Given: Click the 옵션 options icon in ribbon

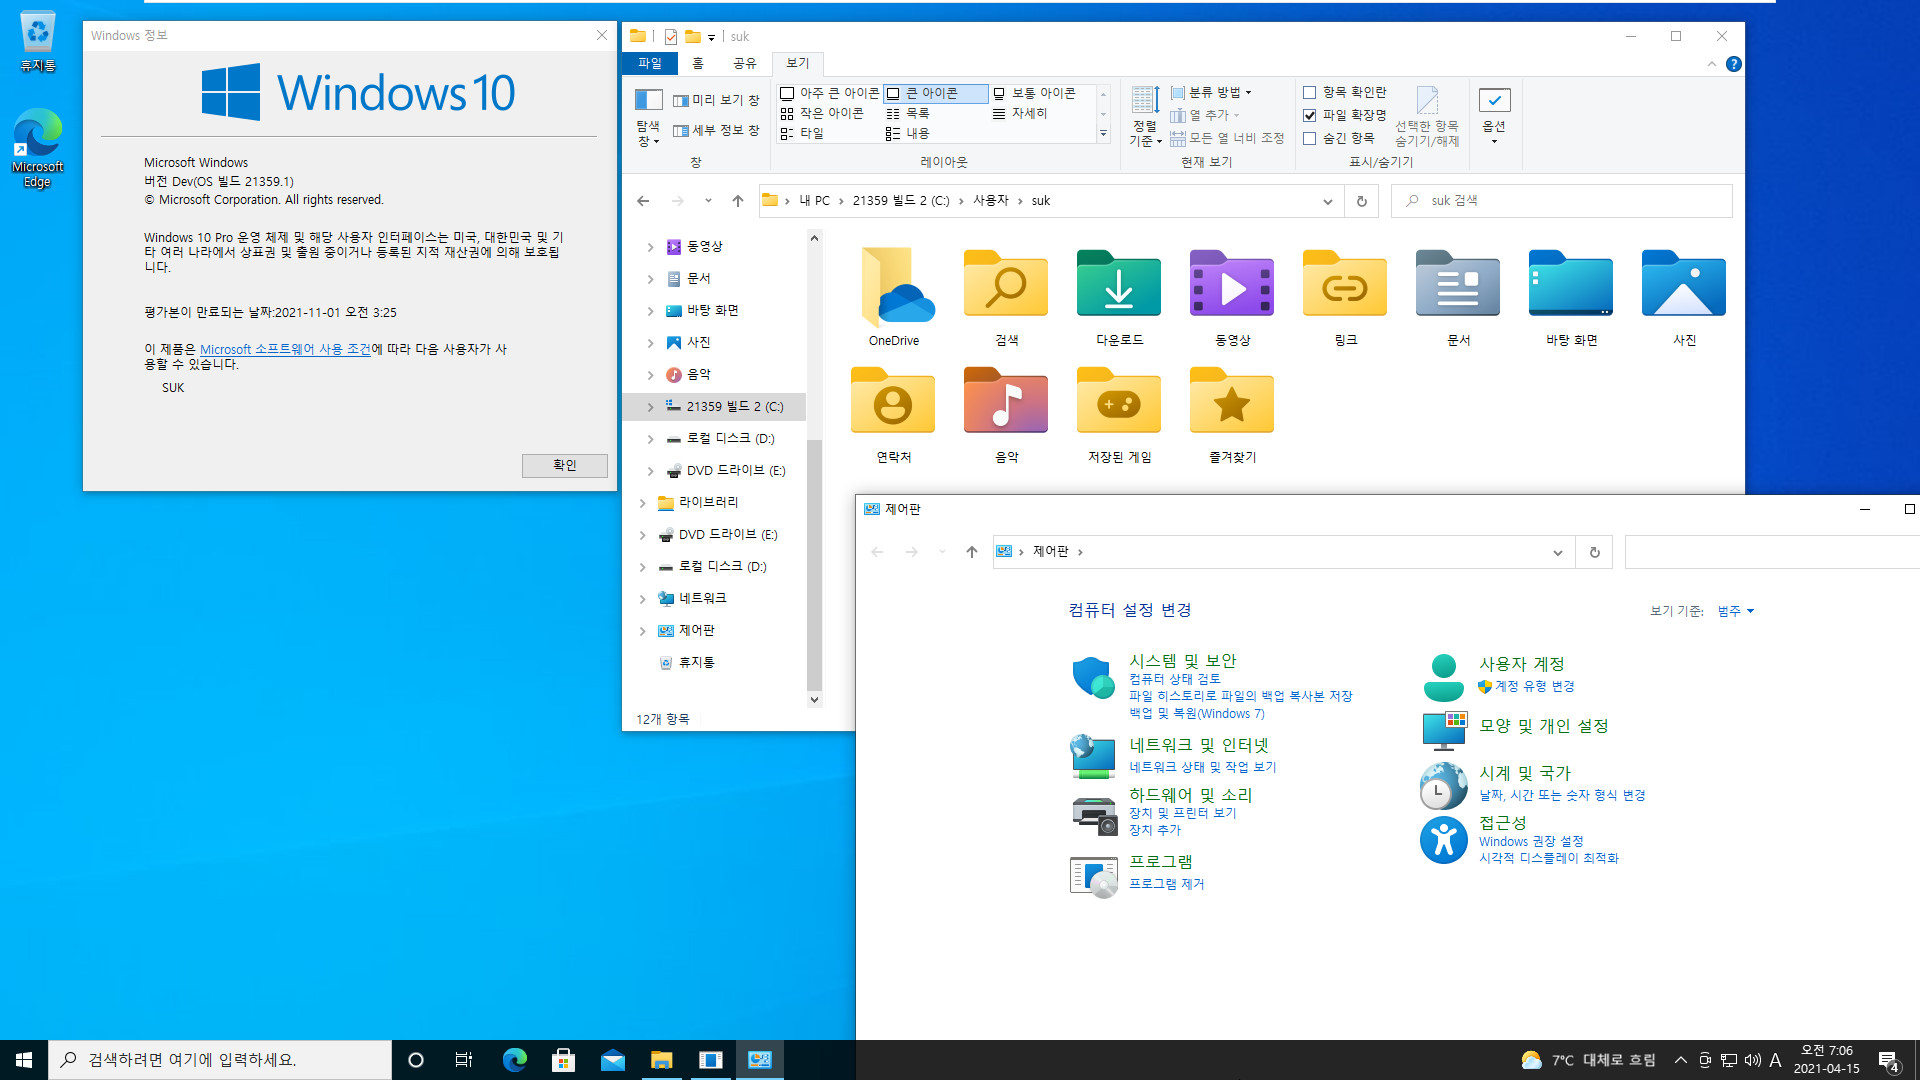Looking at the screenshot, I should [x=1494, y=100].
